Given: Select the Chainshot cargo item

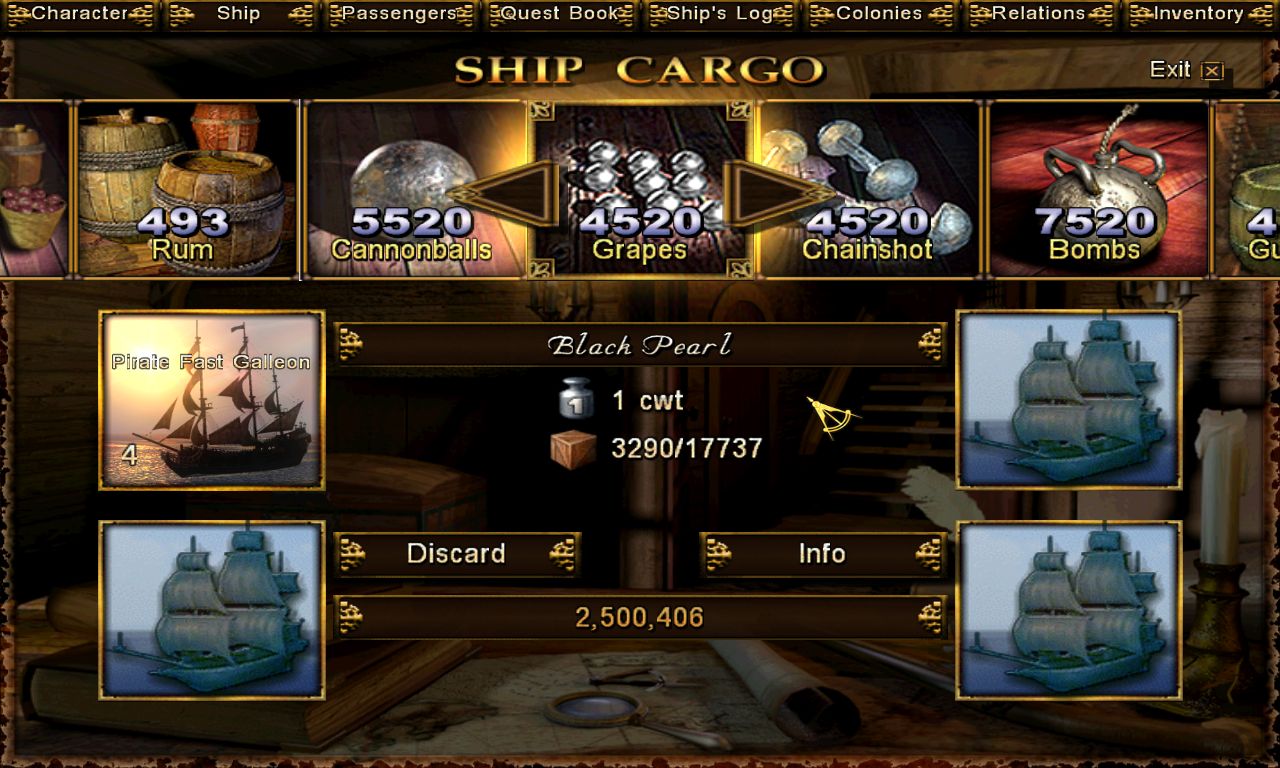Looking at the screenshot, I should tap(868, 189).
